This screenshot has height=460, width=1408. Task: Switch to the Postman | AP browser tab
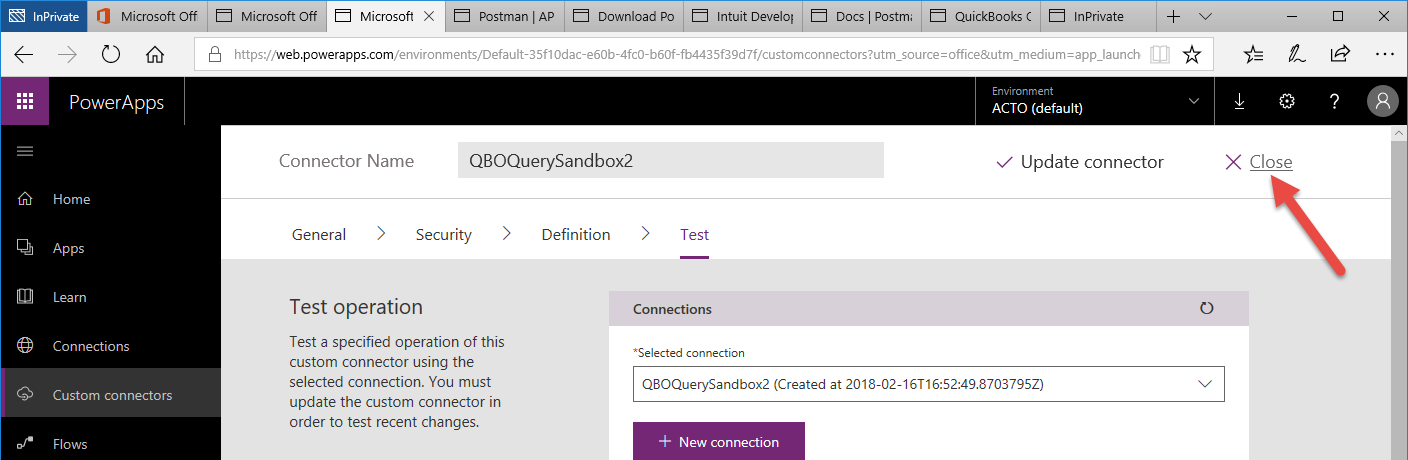click(x=506, y=17)
